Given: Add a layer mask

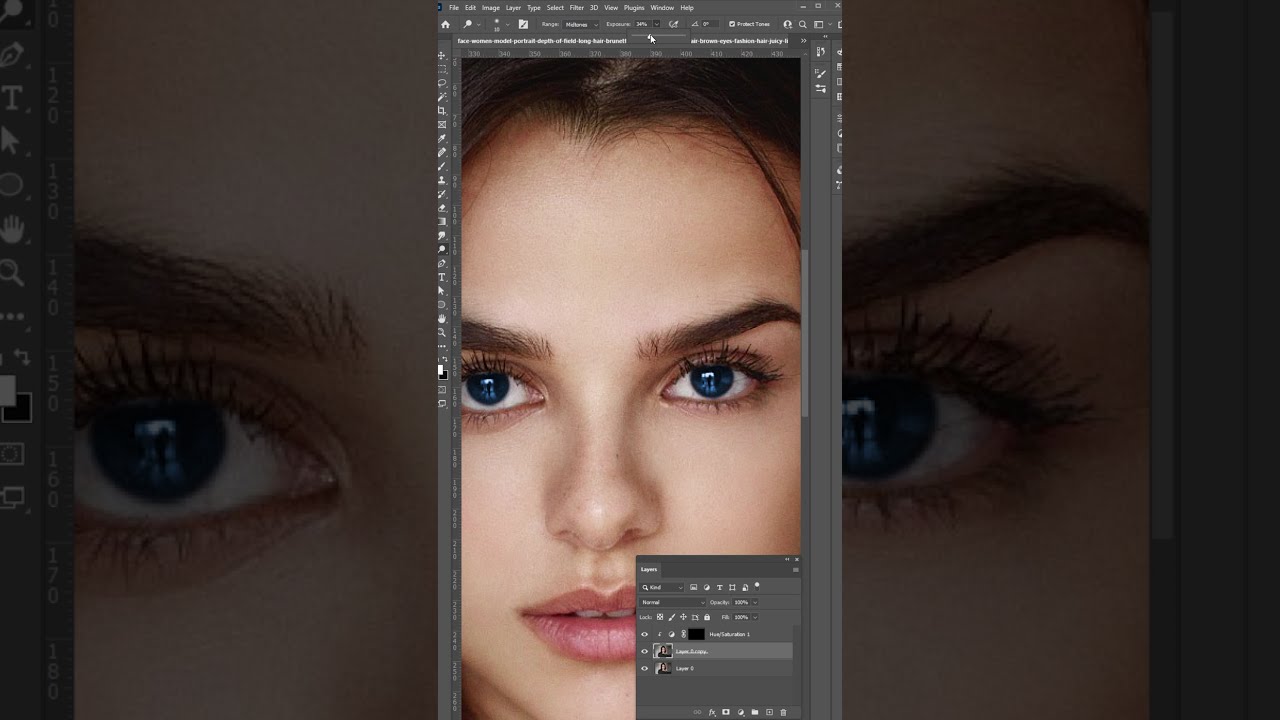Looking at the screenshot, I should coord(726,712).
